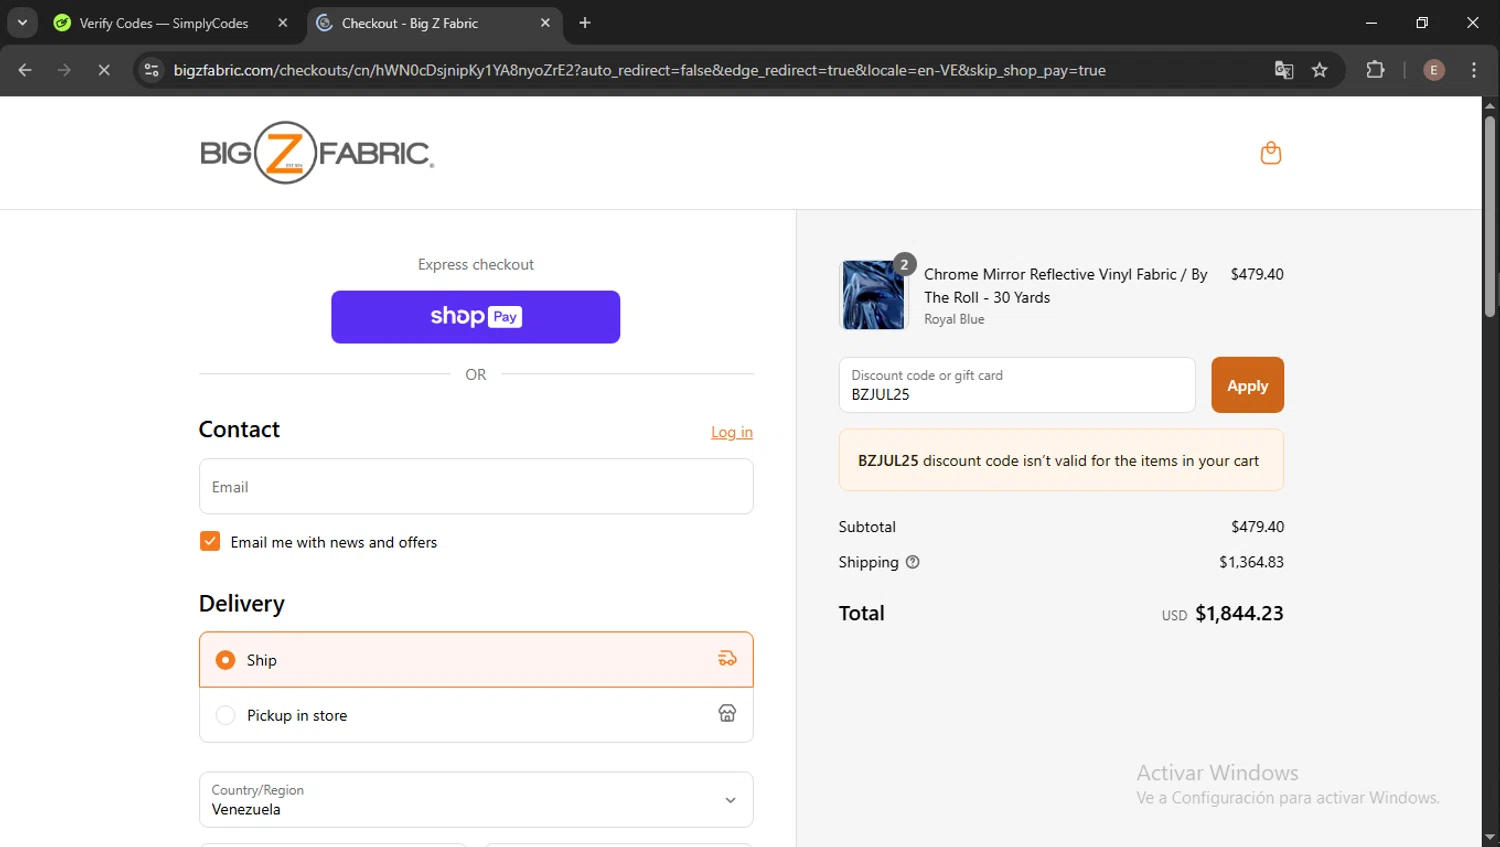
Task: Expand the Country/Region dropdown
Action: click(x=476, y=799)
